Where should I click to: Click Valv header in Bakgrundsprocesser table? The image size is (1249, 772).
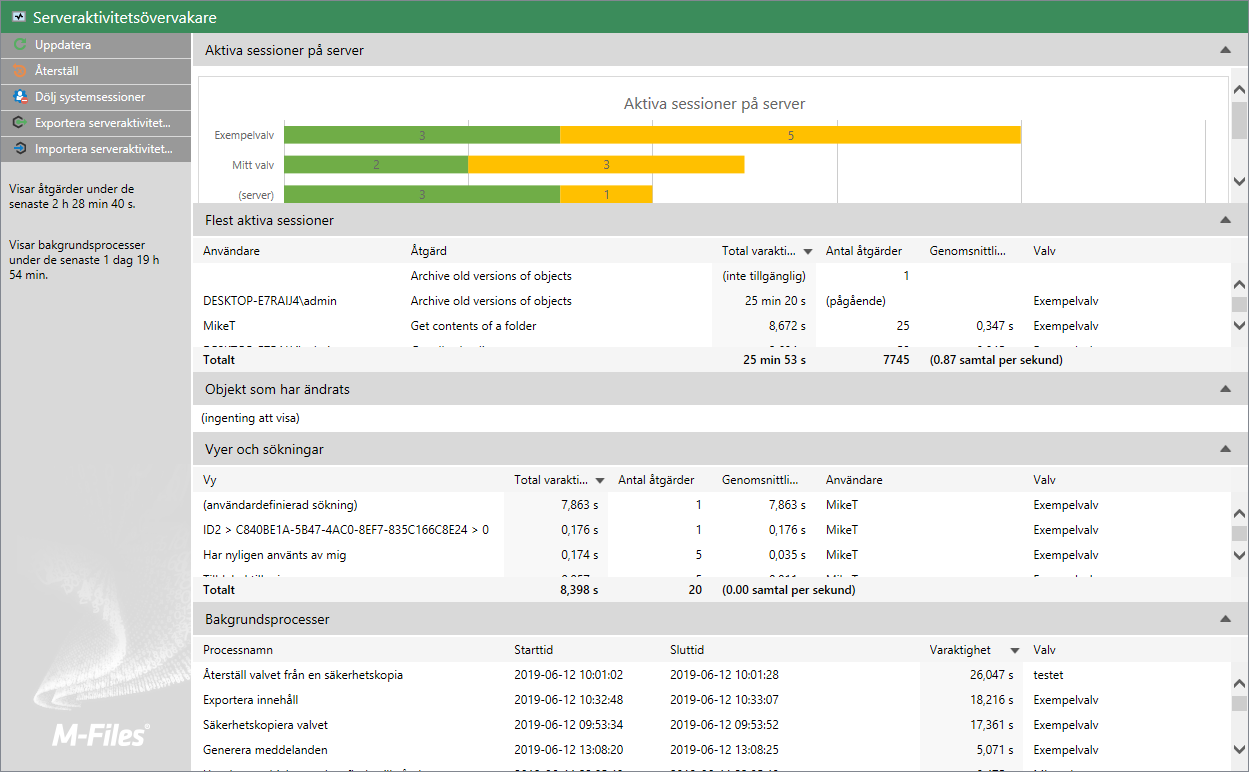pos(1044,650)
